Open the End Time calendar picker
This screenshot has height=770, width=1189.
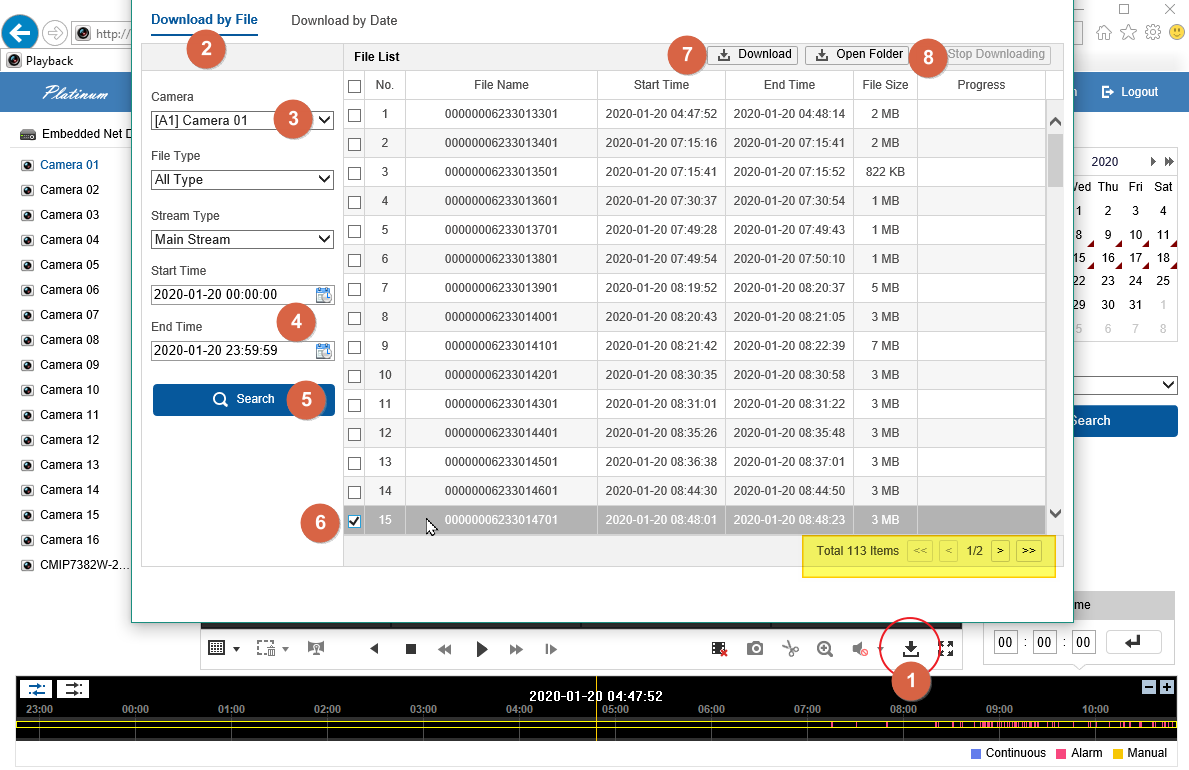click(323, 351)
